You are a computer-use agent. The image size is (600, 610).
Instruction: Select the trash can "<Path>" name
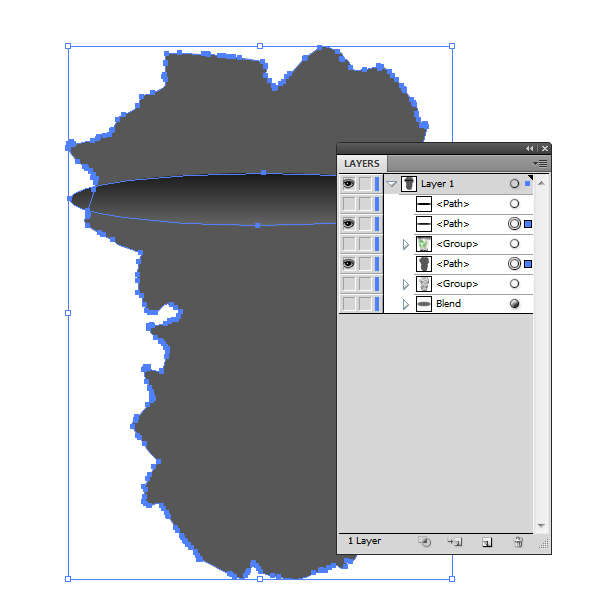453,264
